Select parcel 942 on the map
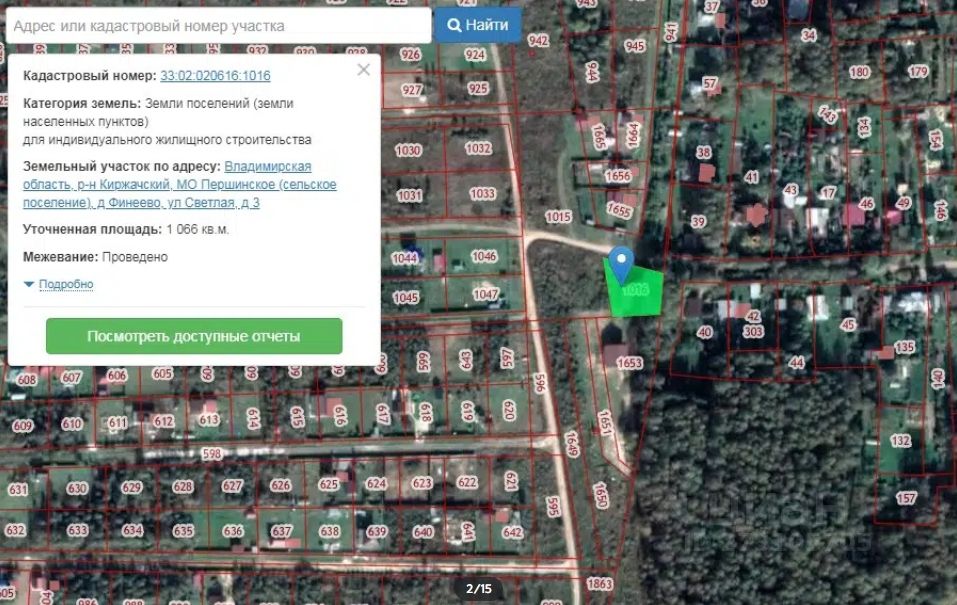Image resolution: width=957 pixels, height=605 pixels. pos(538,41)
